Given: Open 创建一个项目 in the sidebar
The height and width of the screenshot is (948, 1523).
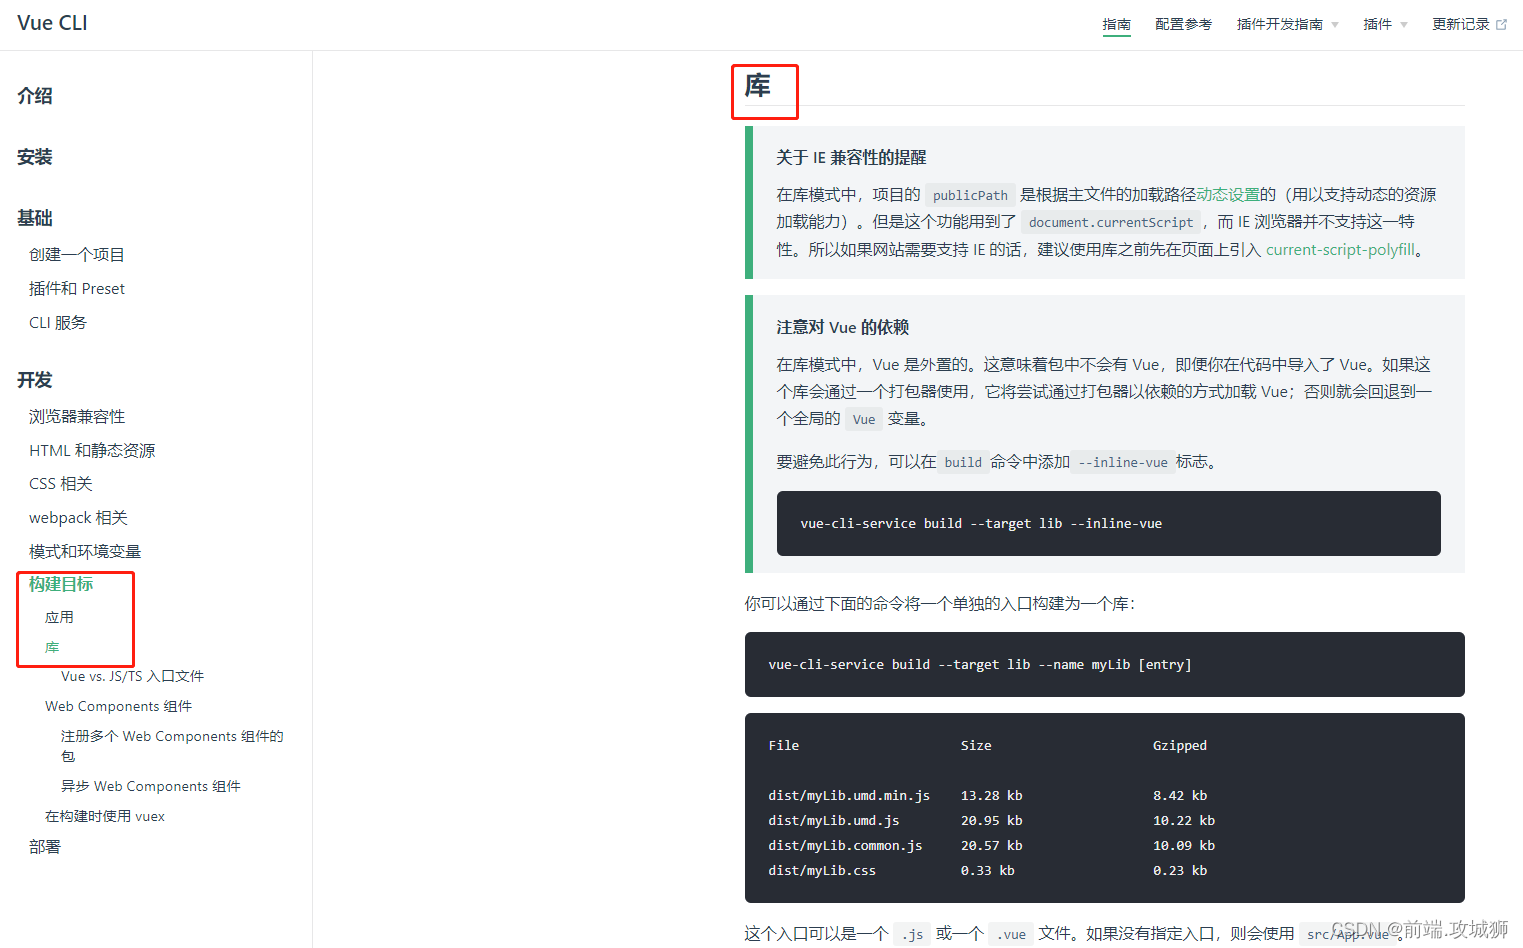Looking at the screenshot, I should tap(77, 255).
